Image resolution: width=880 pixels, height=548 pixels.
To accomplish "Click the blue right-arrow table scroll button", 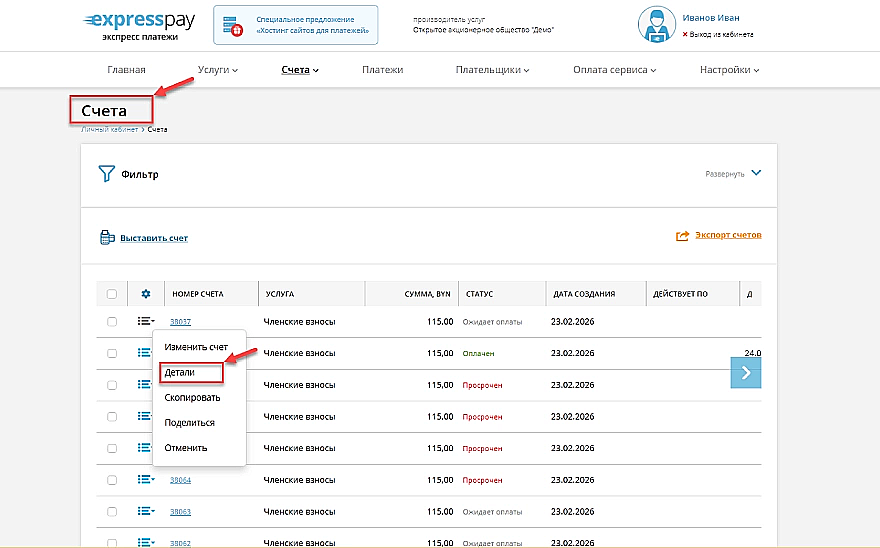I will click(745, 373).
